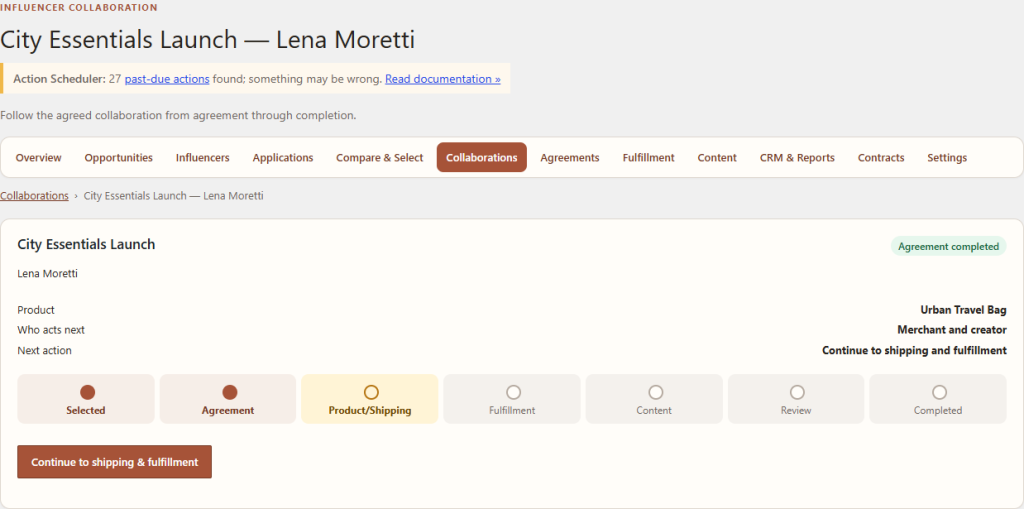This screenshot has width=1024, height=509.
Task: Go to CRM & Reports tab
Action: click(797, 157)
